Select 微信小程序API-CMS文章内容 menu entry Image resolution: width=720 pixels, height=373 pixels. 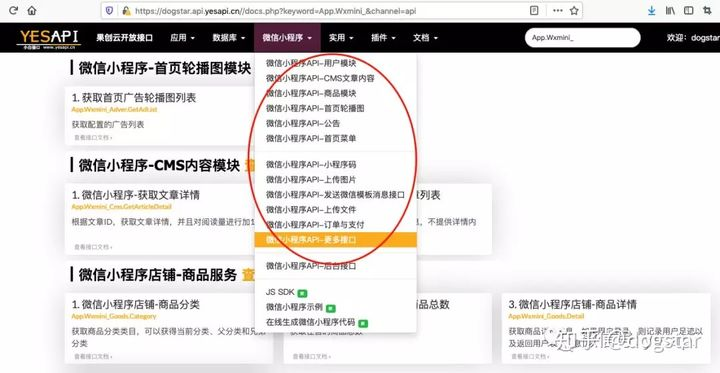pyautogui.click(x=335, y=79)
